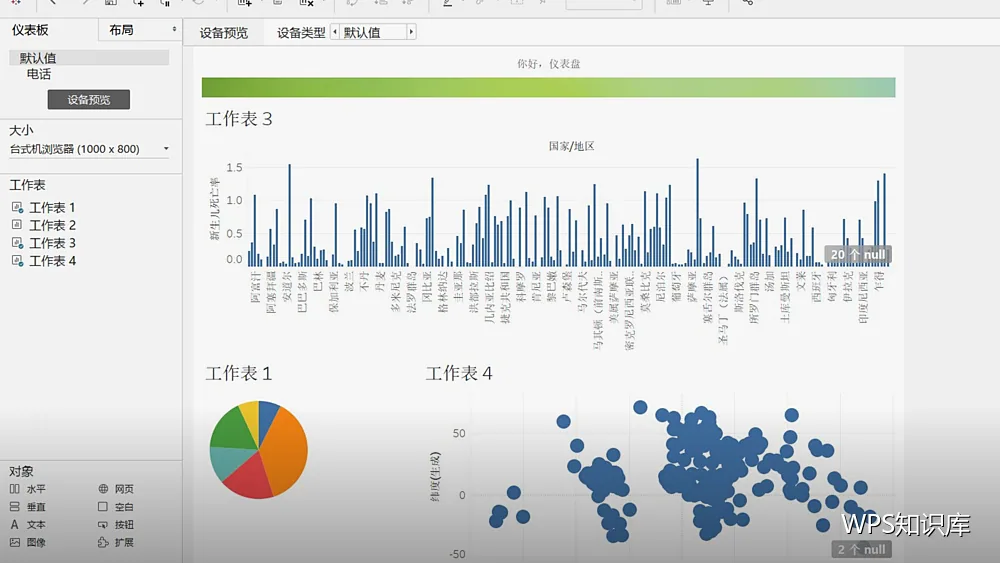Click the 工作表 1 sheet icon
Screen dimensions: 1000x563
[x=17, y=207]
